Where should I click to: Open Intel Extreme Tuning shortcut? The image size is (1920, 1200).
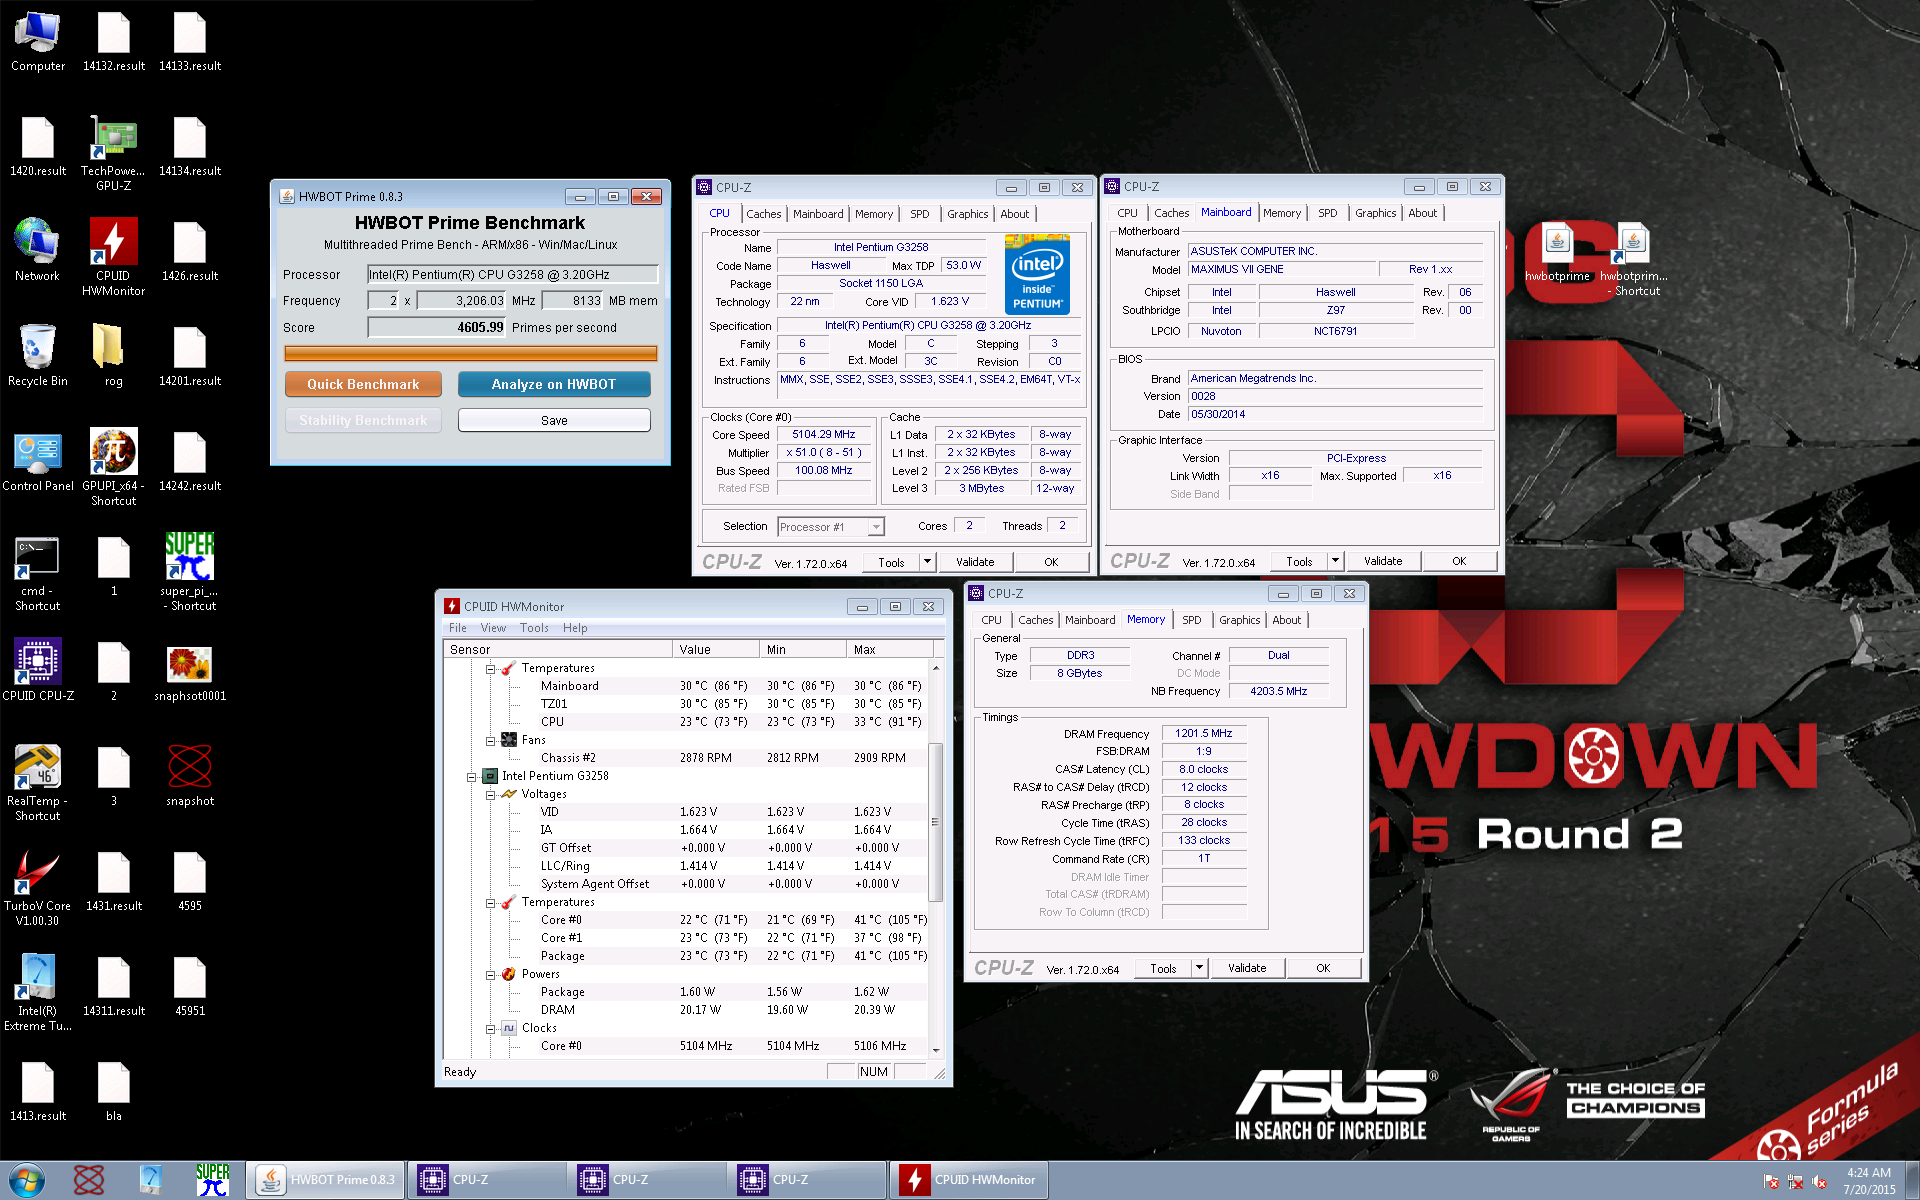point(38,992)
